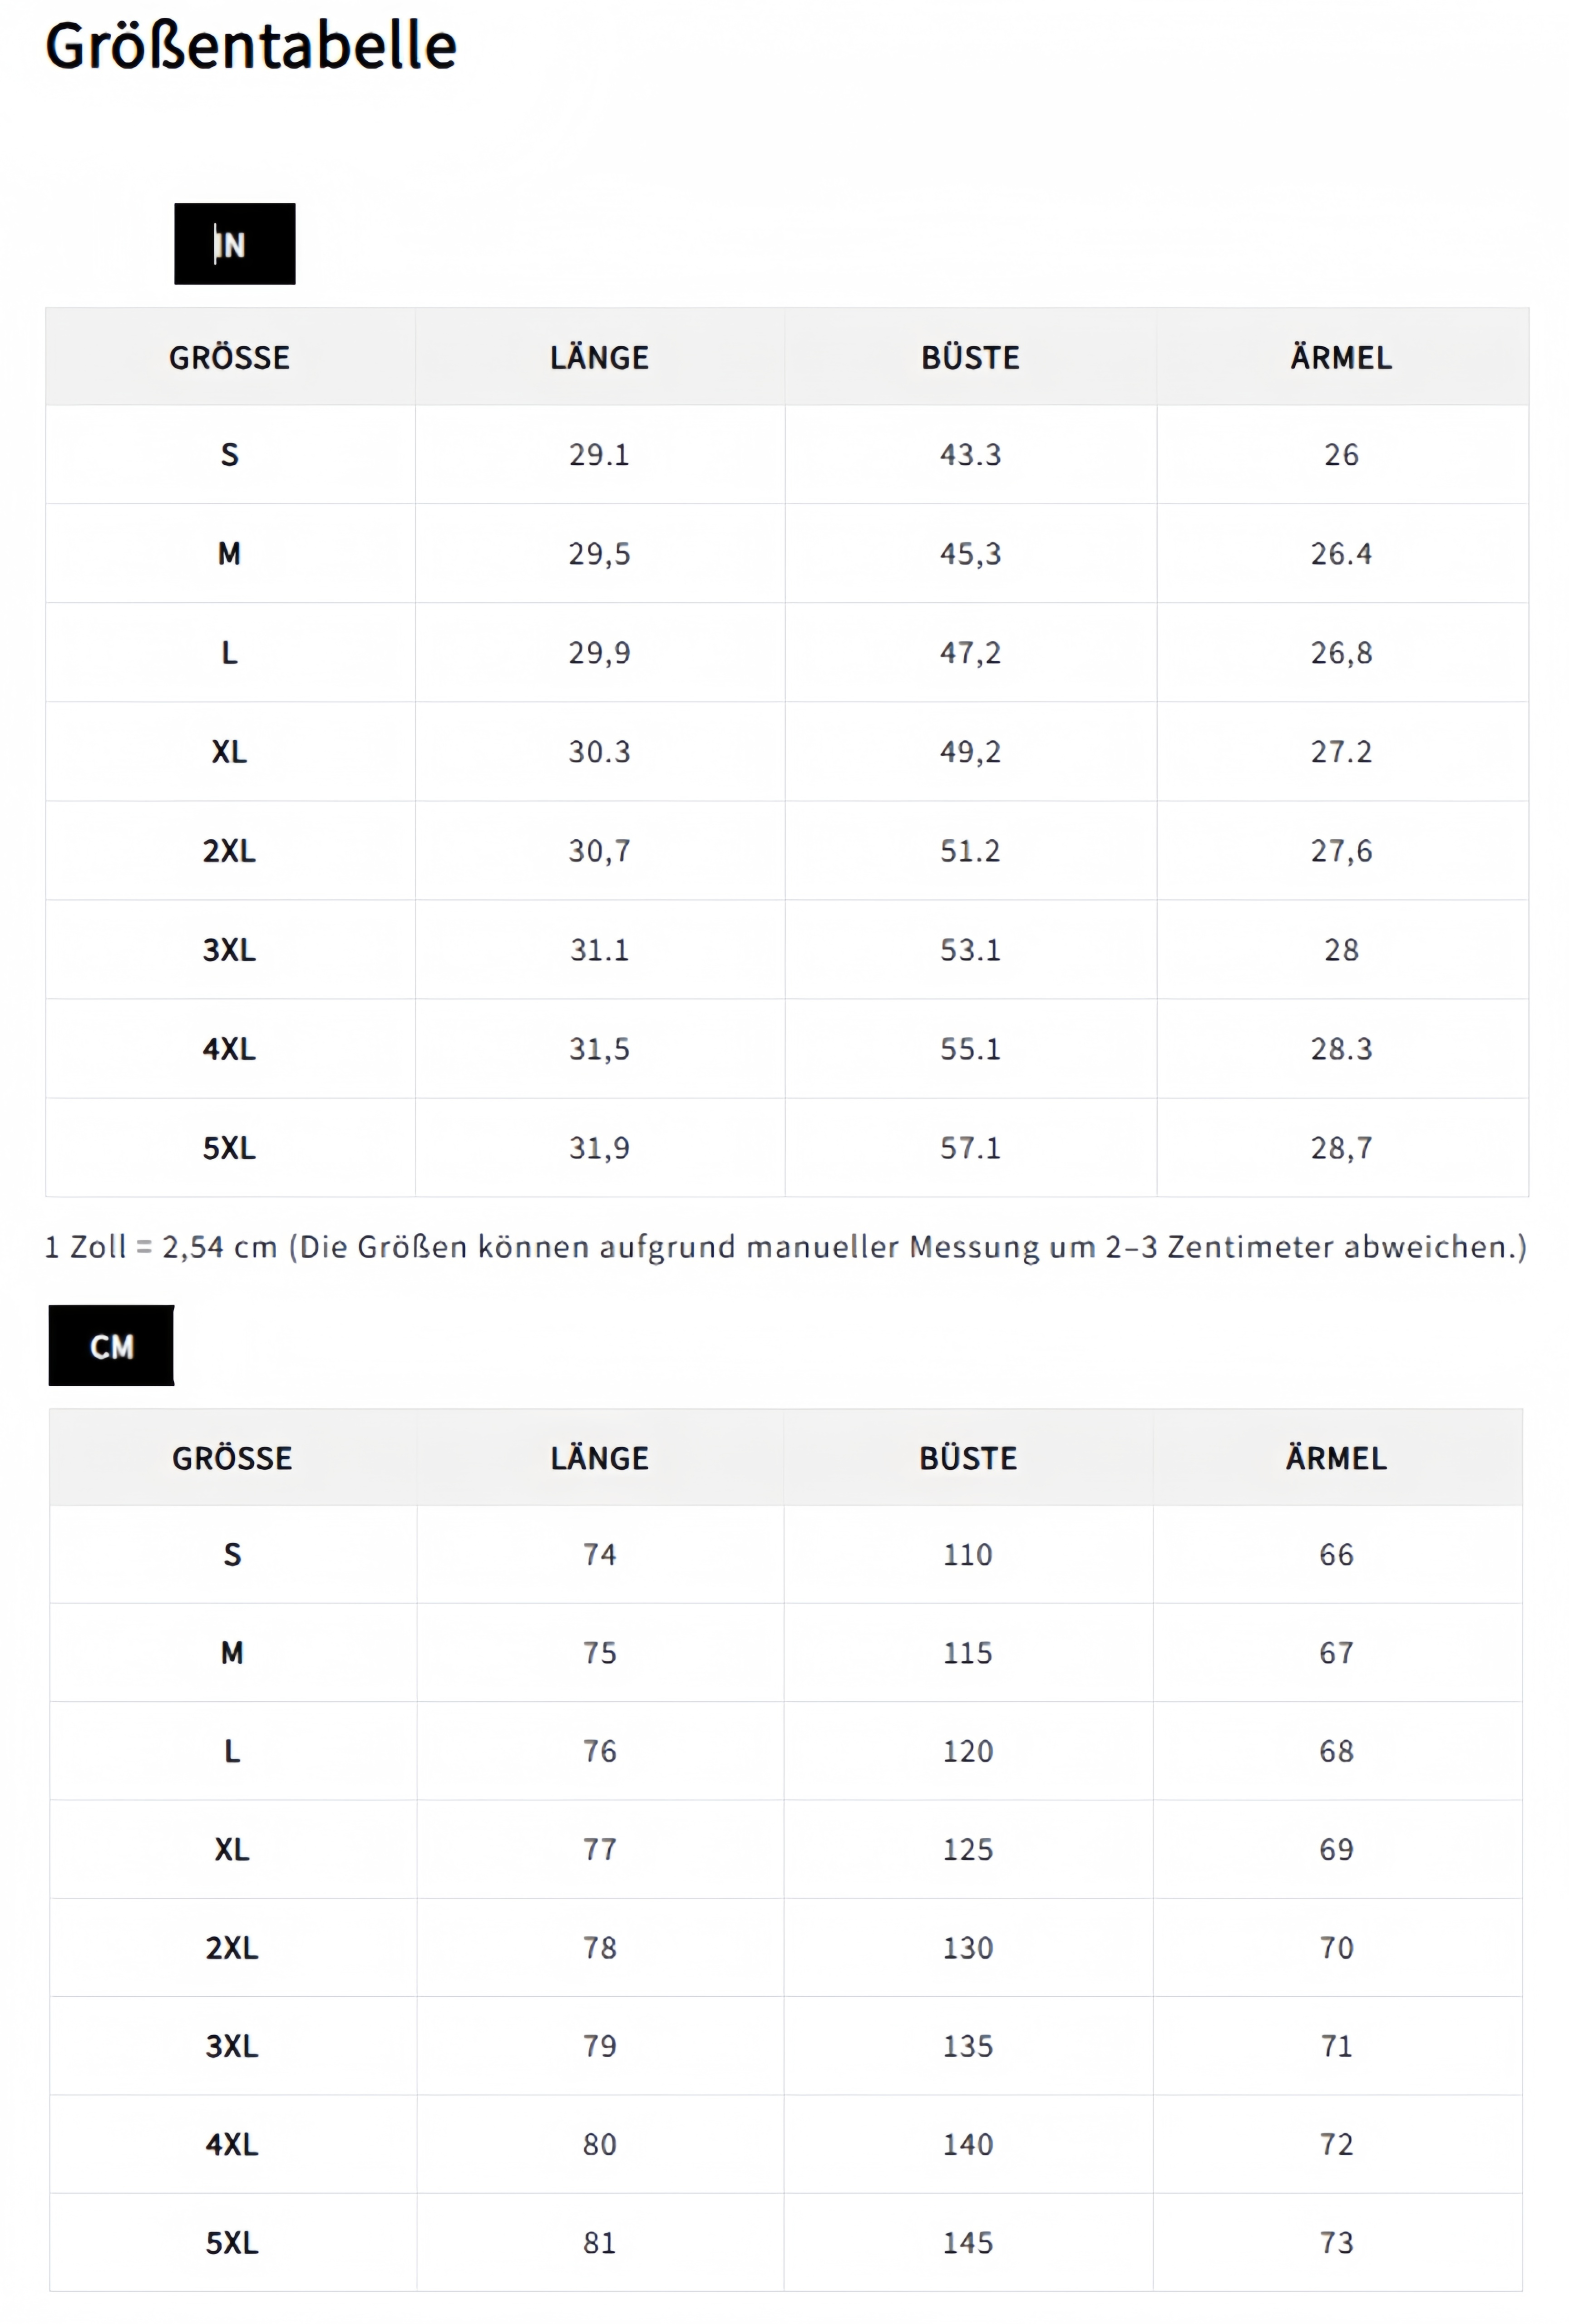Screen dimensions: 1569x2324
Task: Select the 43.3 bust value cell
Action: coord(970,454)
